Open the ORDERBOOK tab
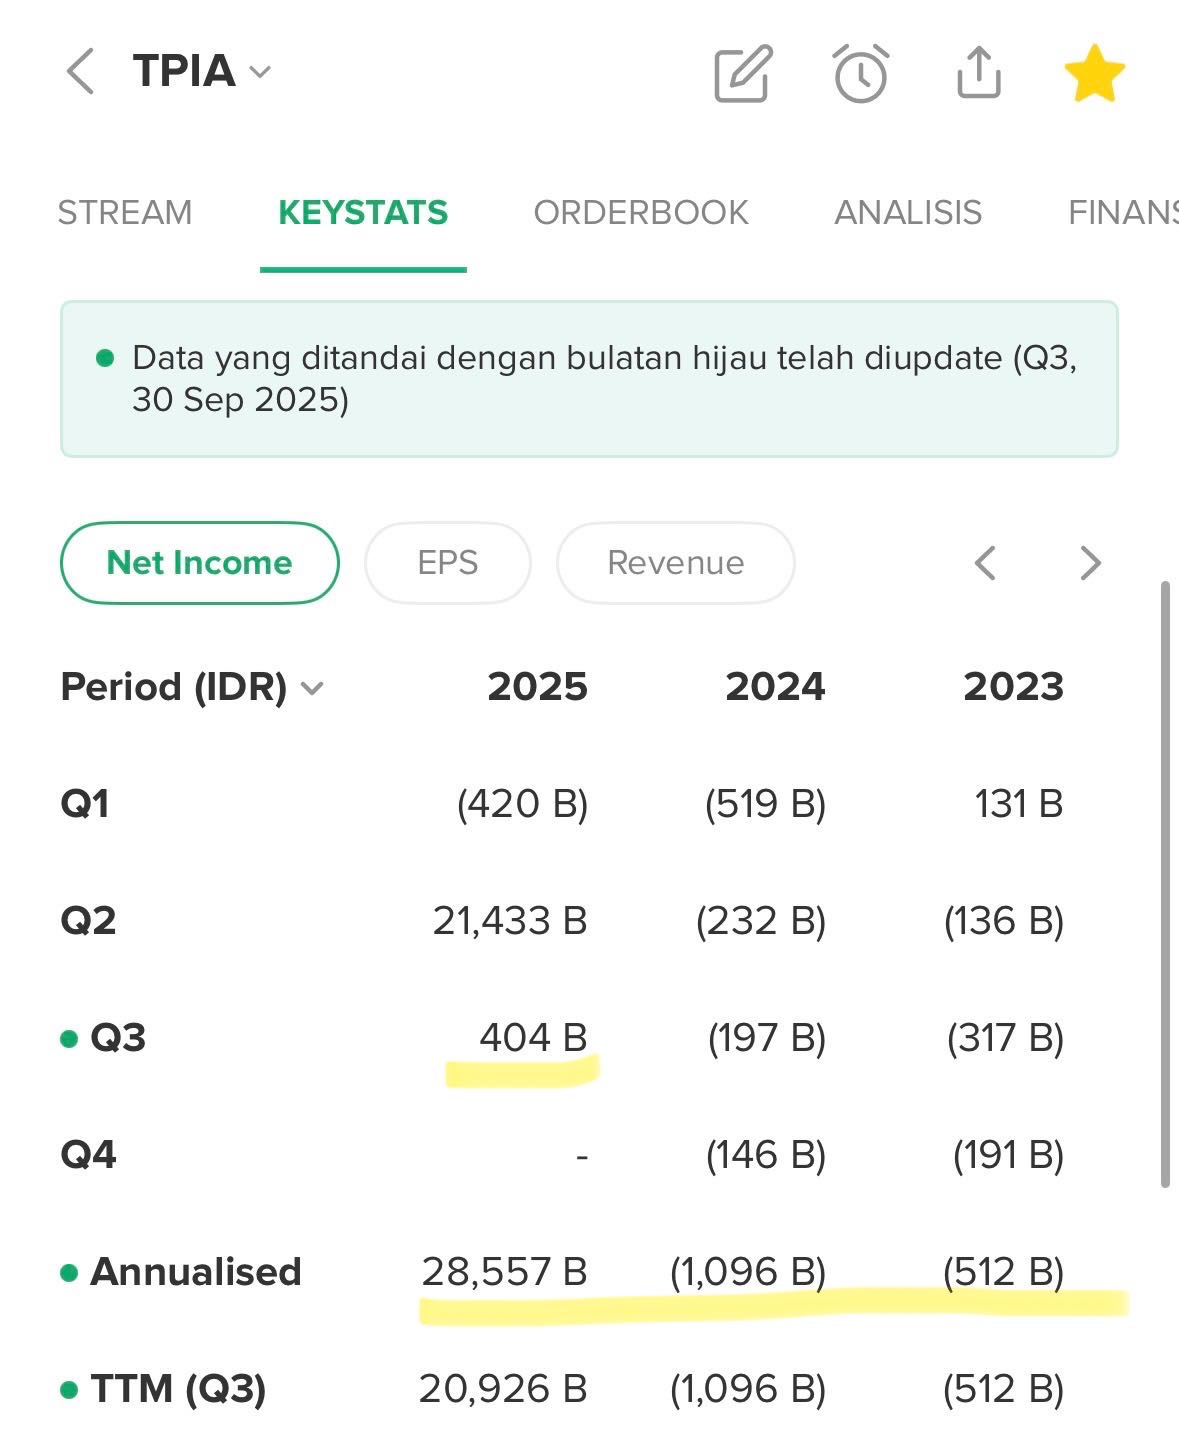Image resolution: width=1179 pixels, height=1456 pixels. [641, 213]
